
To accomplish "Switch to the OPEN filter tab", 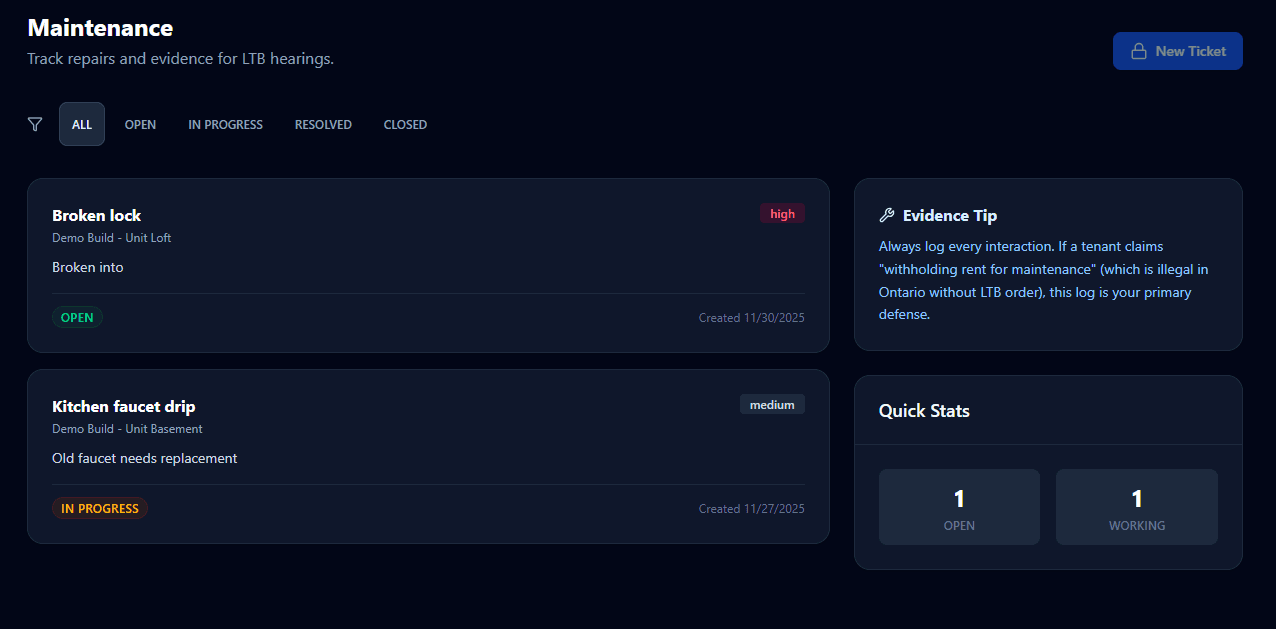I will click(140, 124).
